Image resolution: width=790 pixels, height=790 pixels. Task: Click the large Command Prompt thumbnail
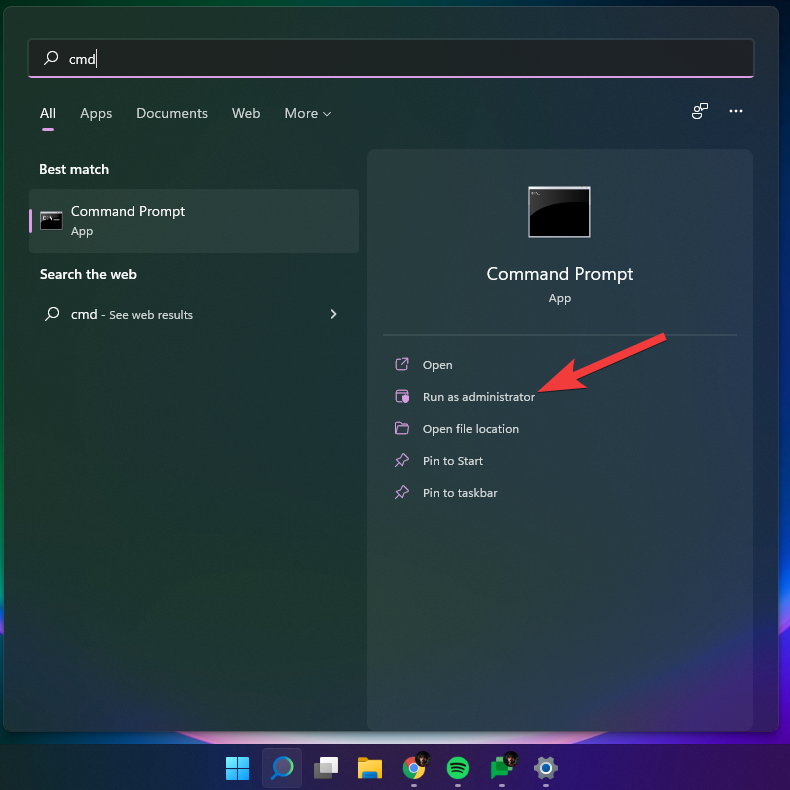[x=559, y=212]
